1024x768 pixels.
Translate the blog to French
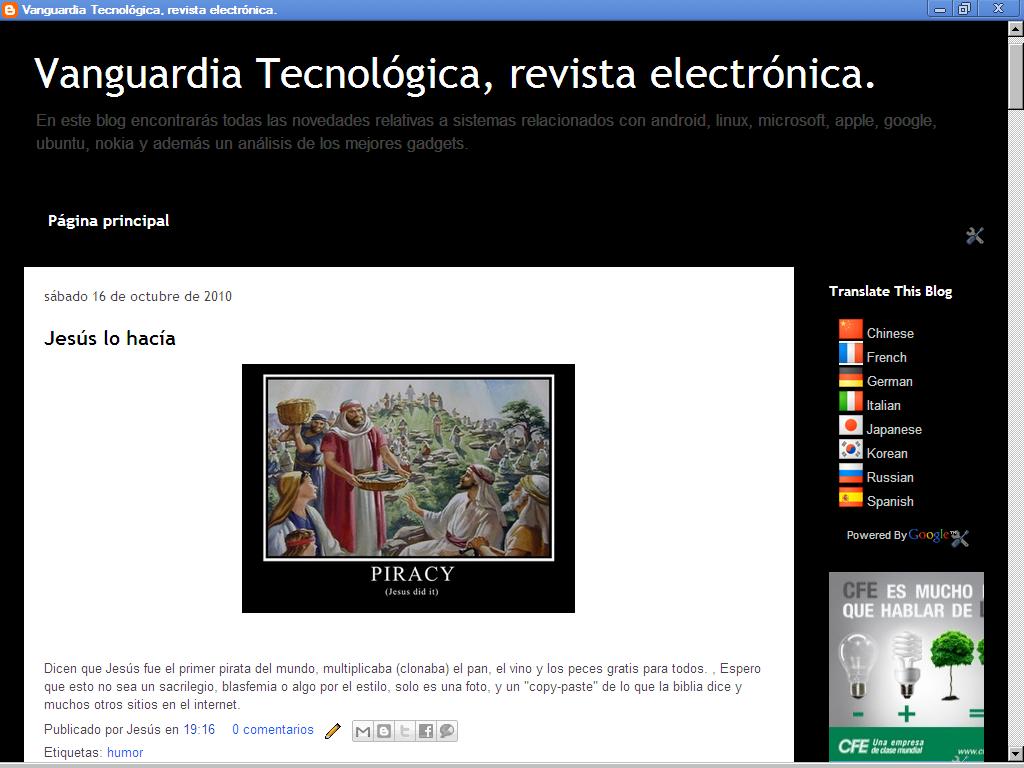(886, 357)
